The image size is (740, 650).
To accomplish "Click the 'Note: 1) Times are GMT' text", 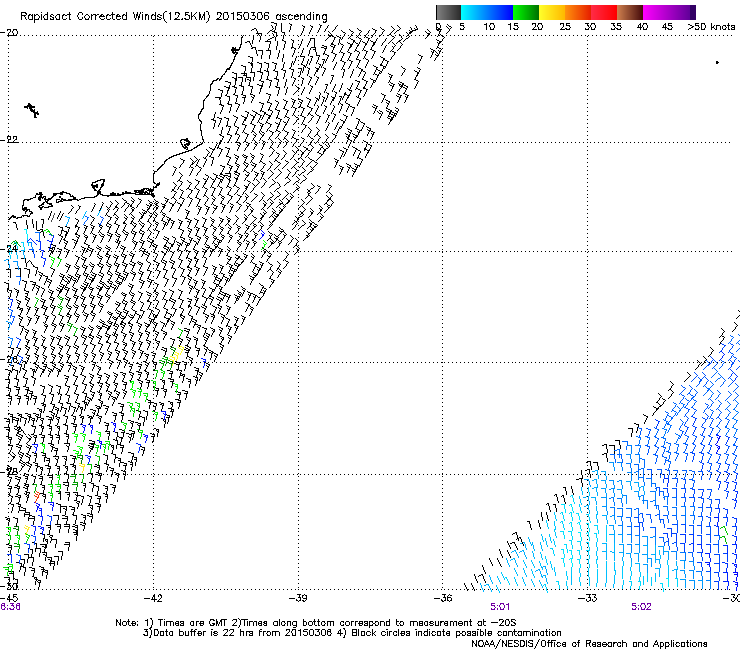I will (x=171, y=623).
